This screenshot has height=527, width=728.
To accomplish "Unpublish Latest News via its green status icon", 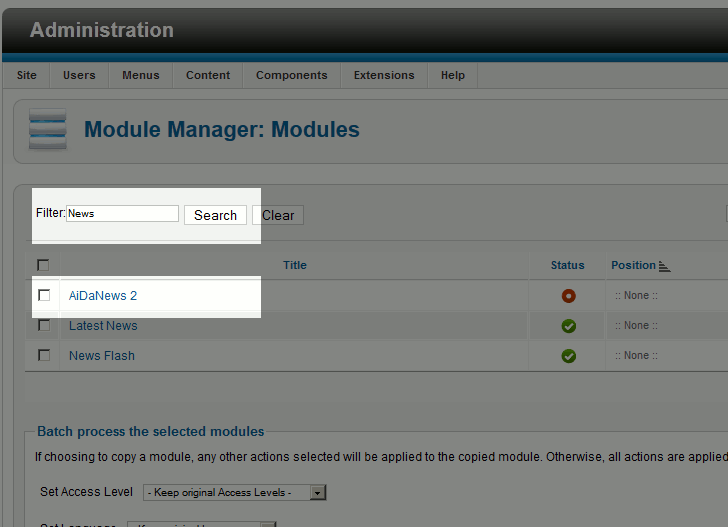I will (x=568, y=326).
